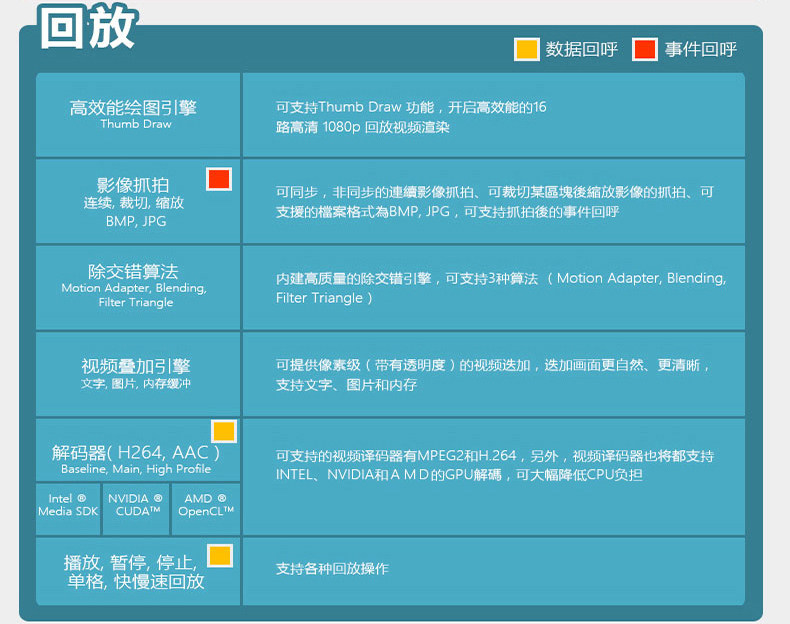Click the 播放, 暂停, 停止 feature cell
The height and width of the screenshot is (624, 790).
pyautogui.click(x=138, y=571)
